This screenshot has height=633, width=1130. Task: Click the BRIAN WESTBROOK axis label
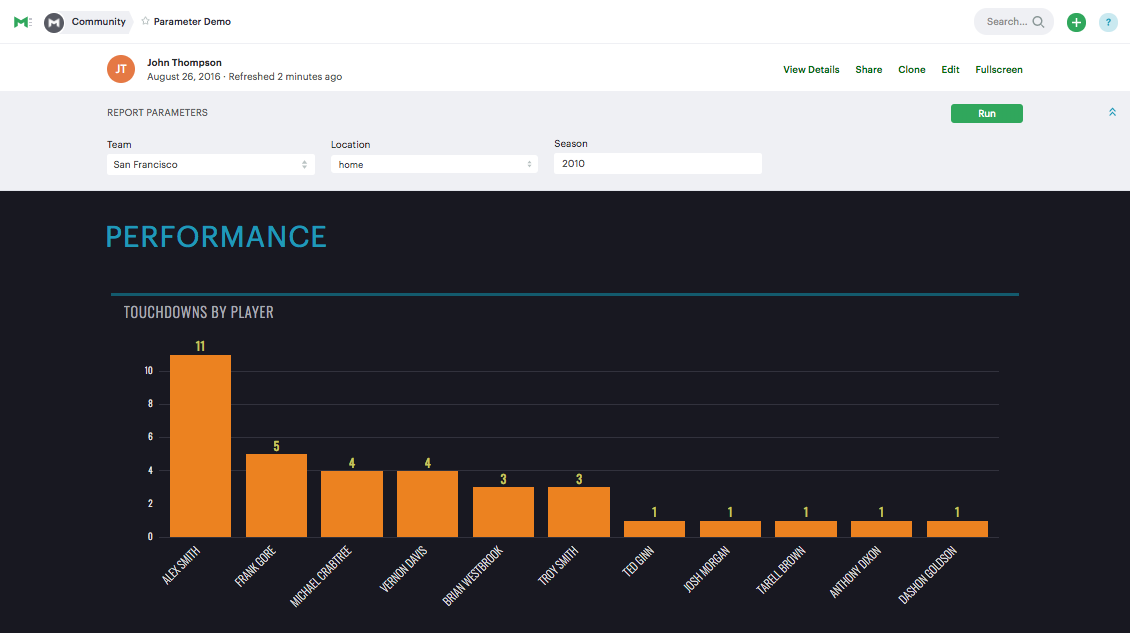pyautogui.click(x=473, y=576)
